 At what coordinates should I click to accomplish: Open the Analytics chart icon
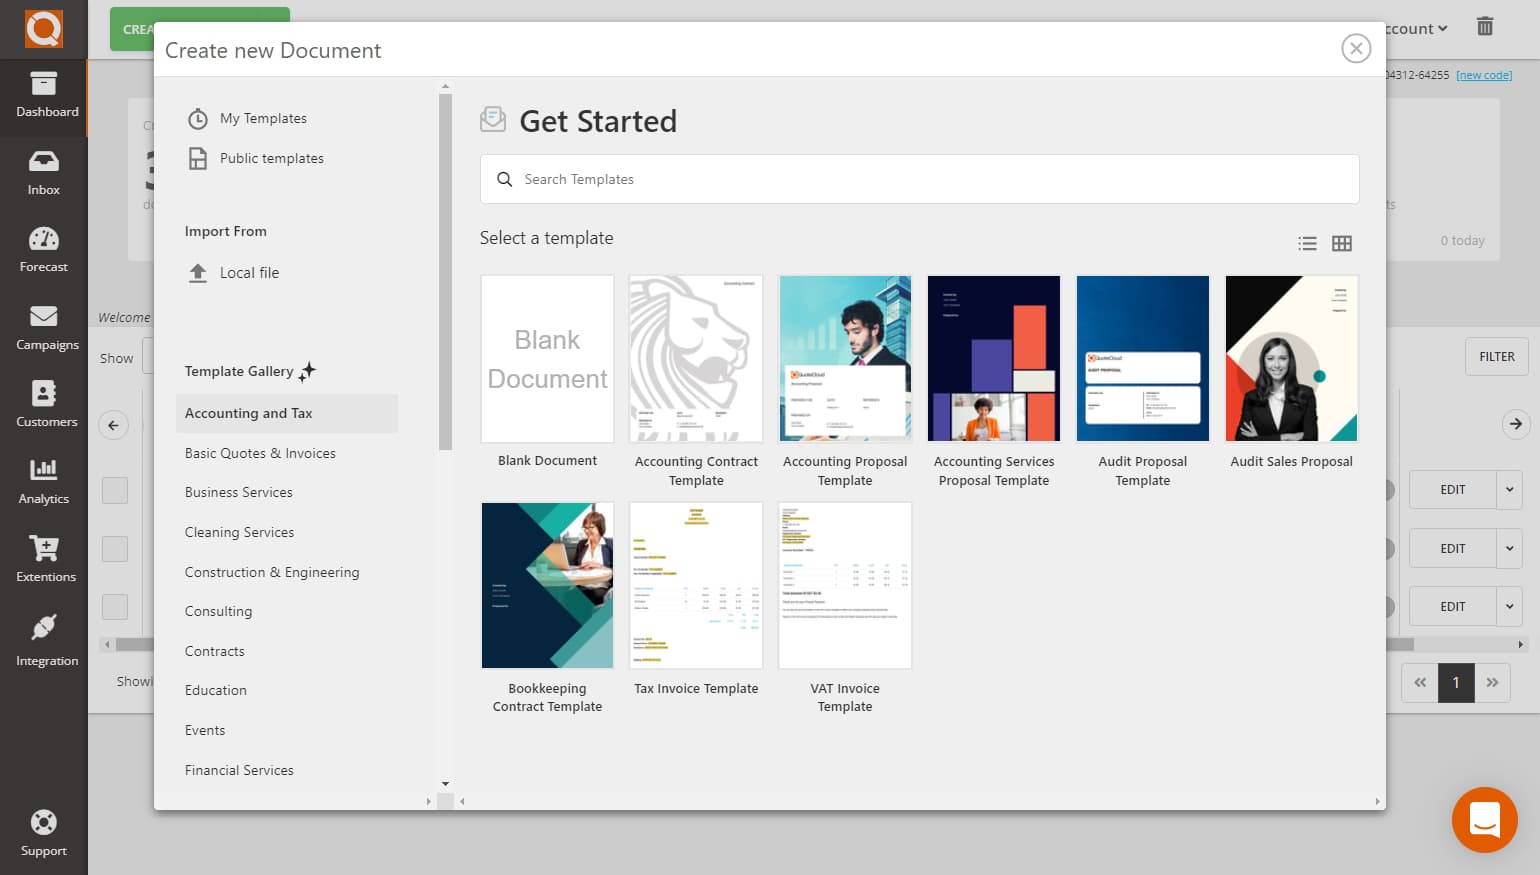click(43, 469)
